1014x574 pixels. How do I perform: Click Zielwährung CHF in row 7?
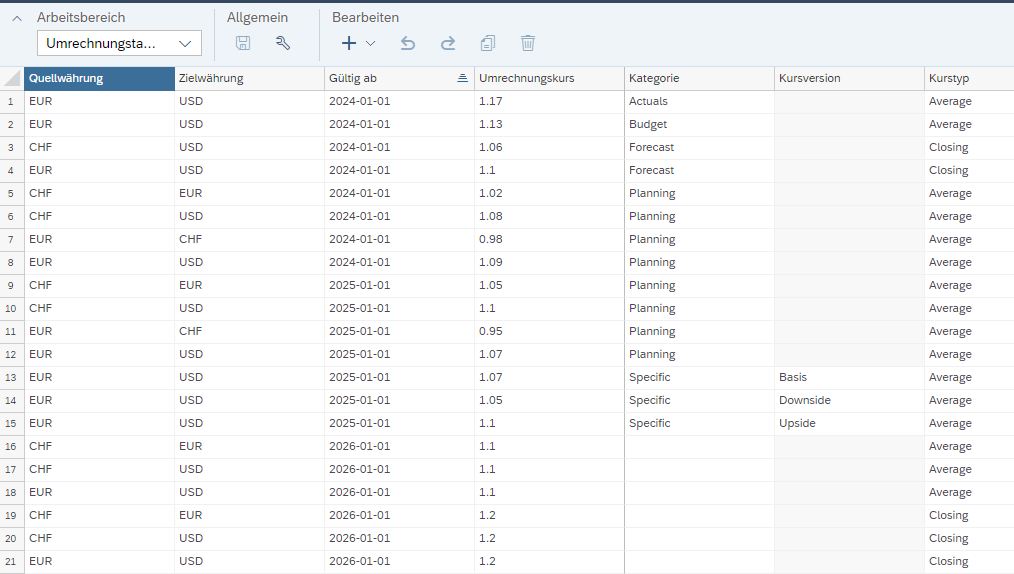(x=250, y=239)
